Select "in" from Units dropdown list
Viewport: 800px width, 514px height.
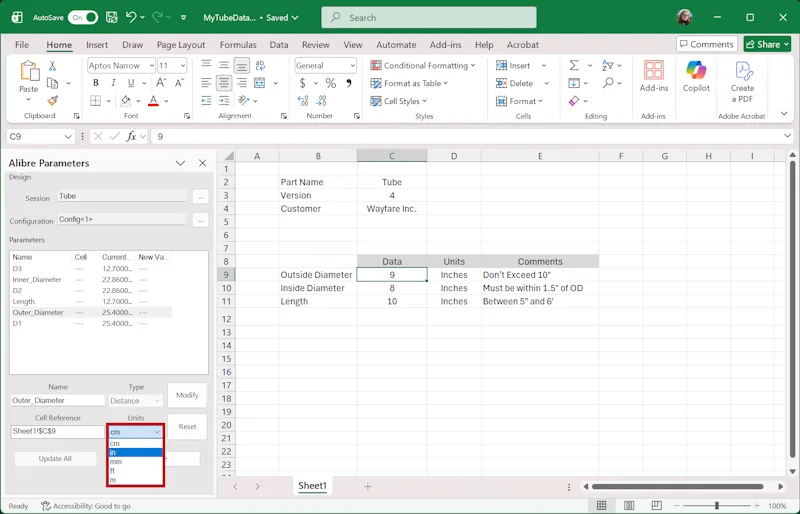point(135,452)
